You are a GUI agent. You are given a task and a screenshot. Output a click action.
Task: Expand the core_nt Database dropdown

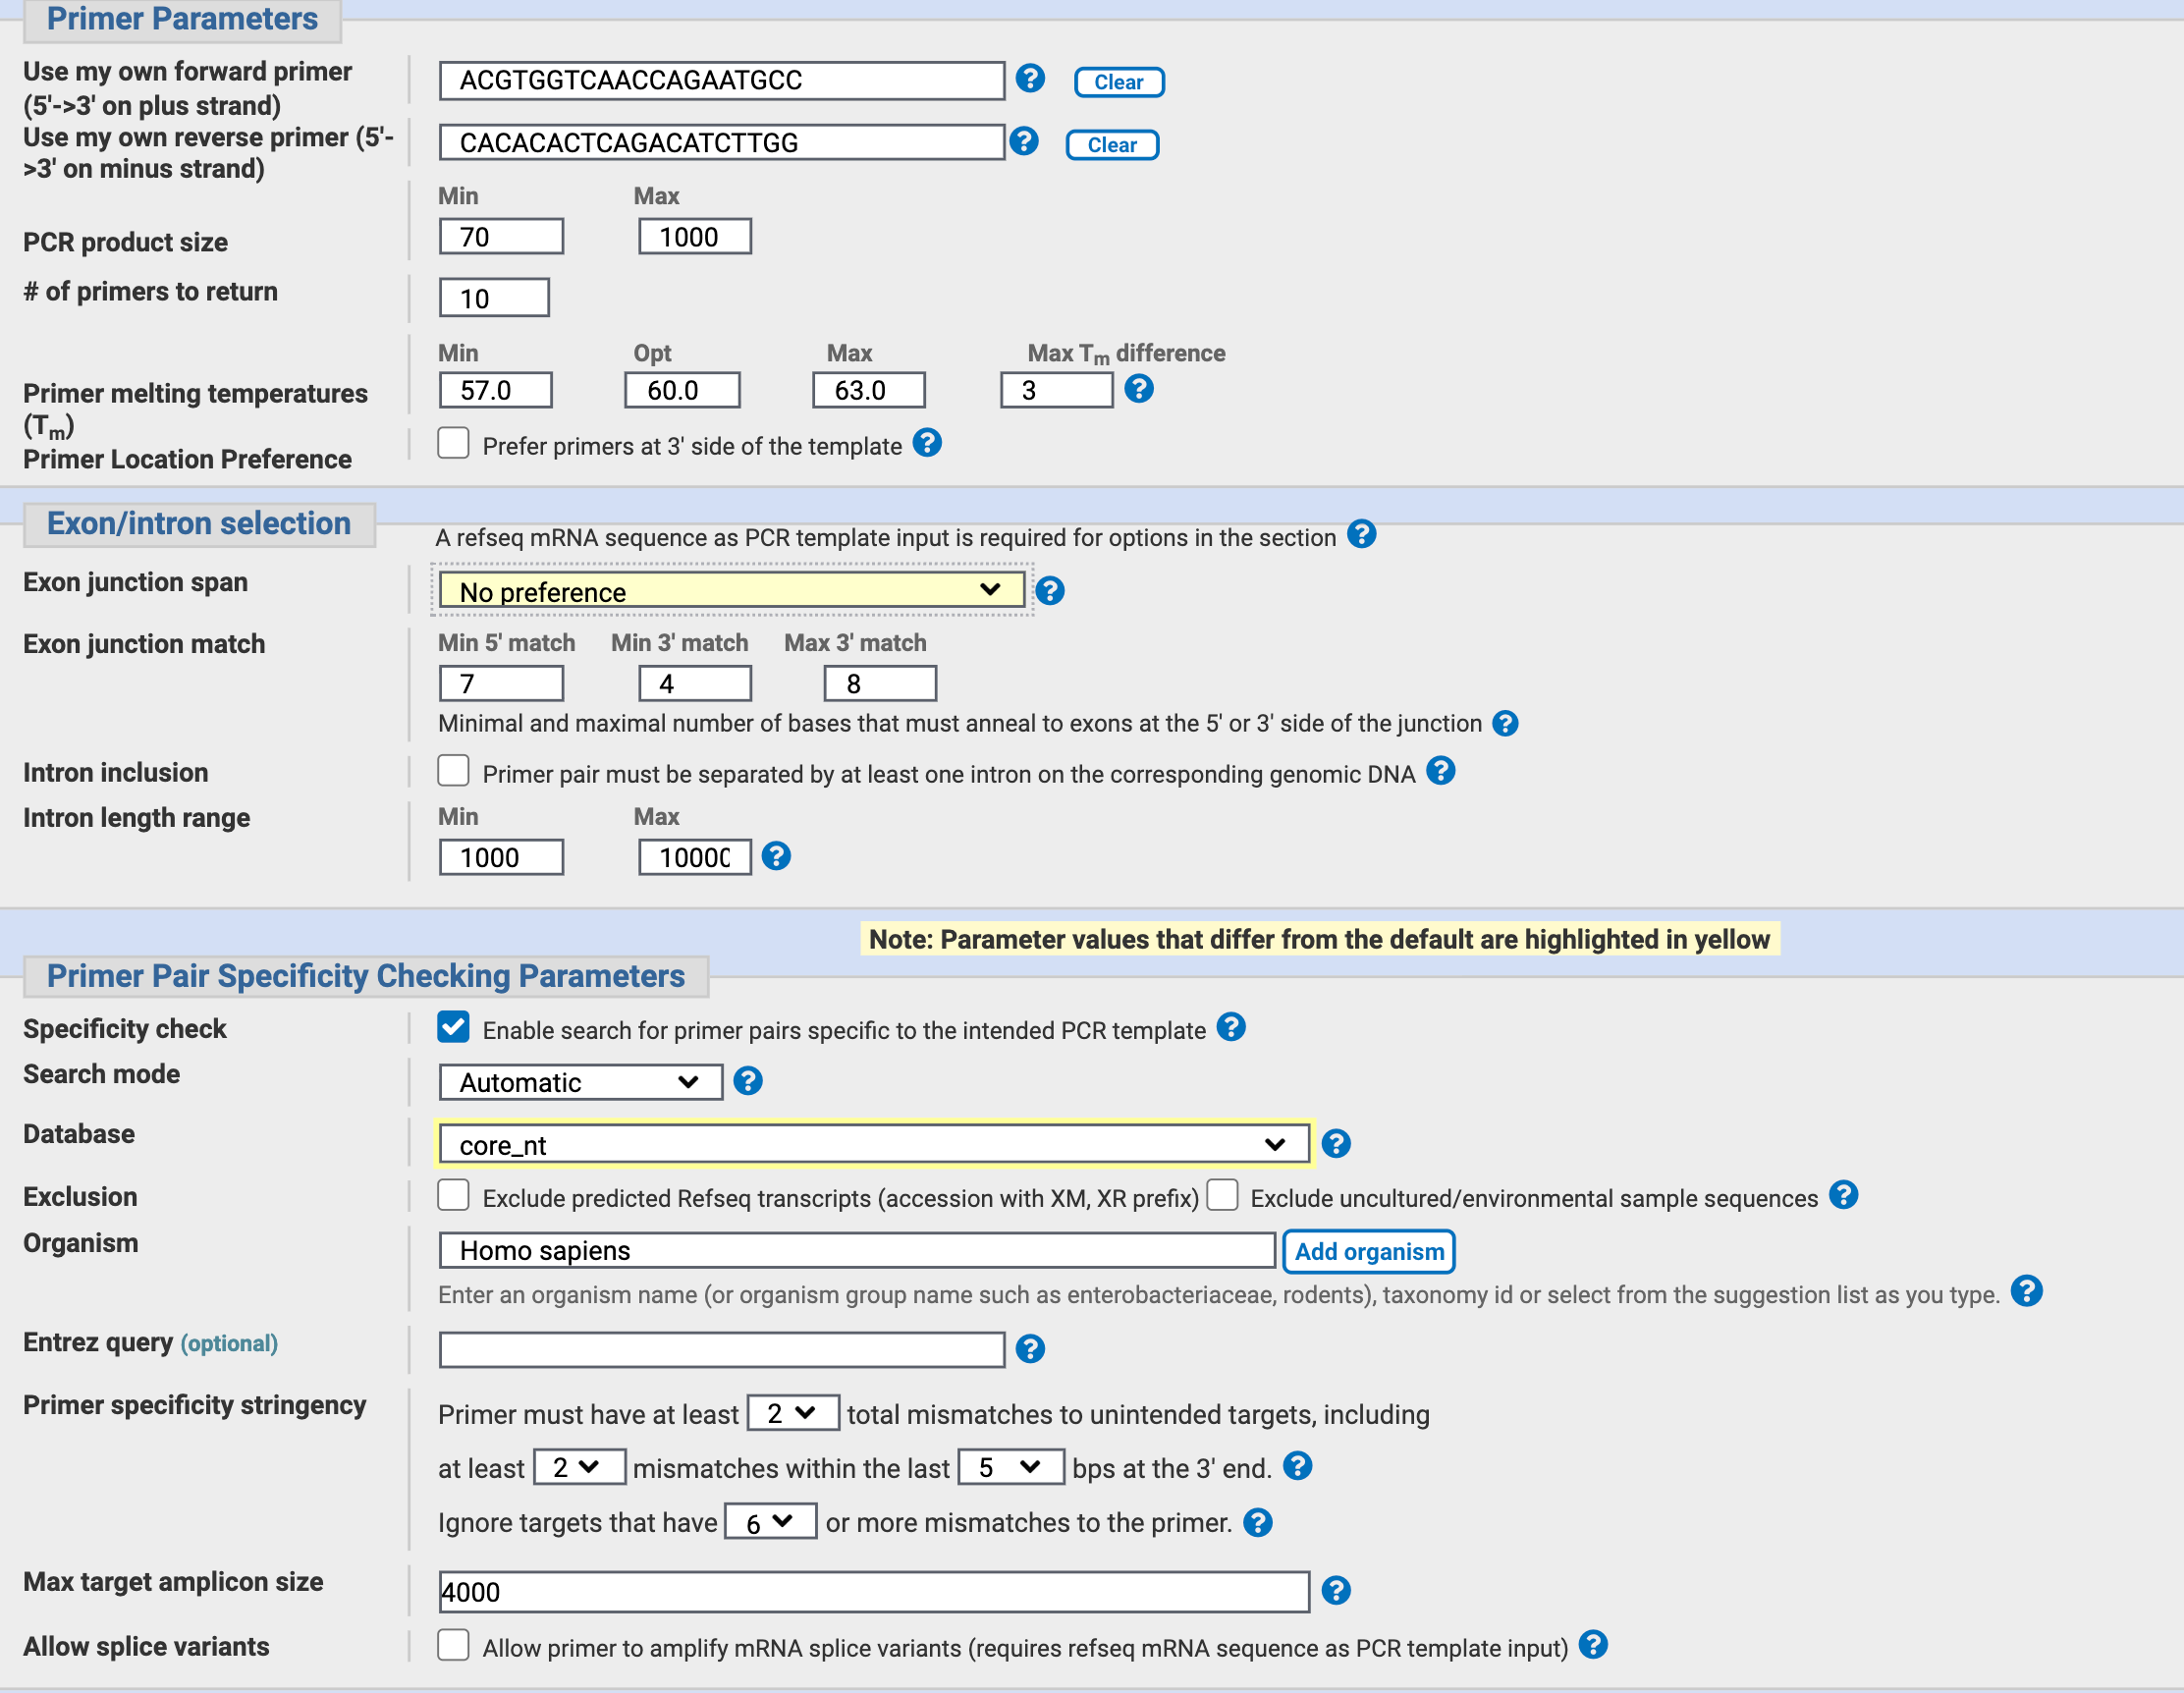(x=872, y=1144)
